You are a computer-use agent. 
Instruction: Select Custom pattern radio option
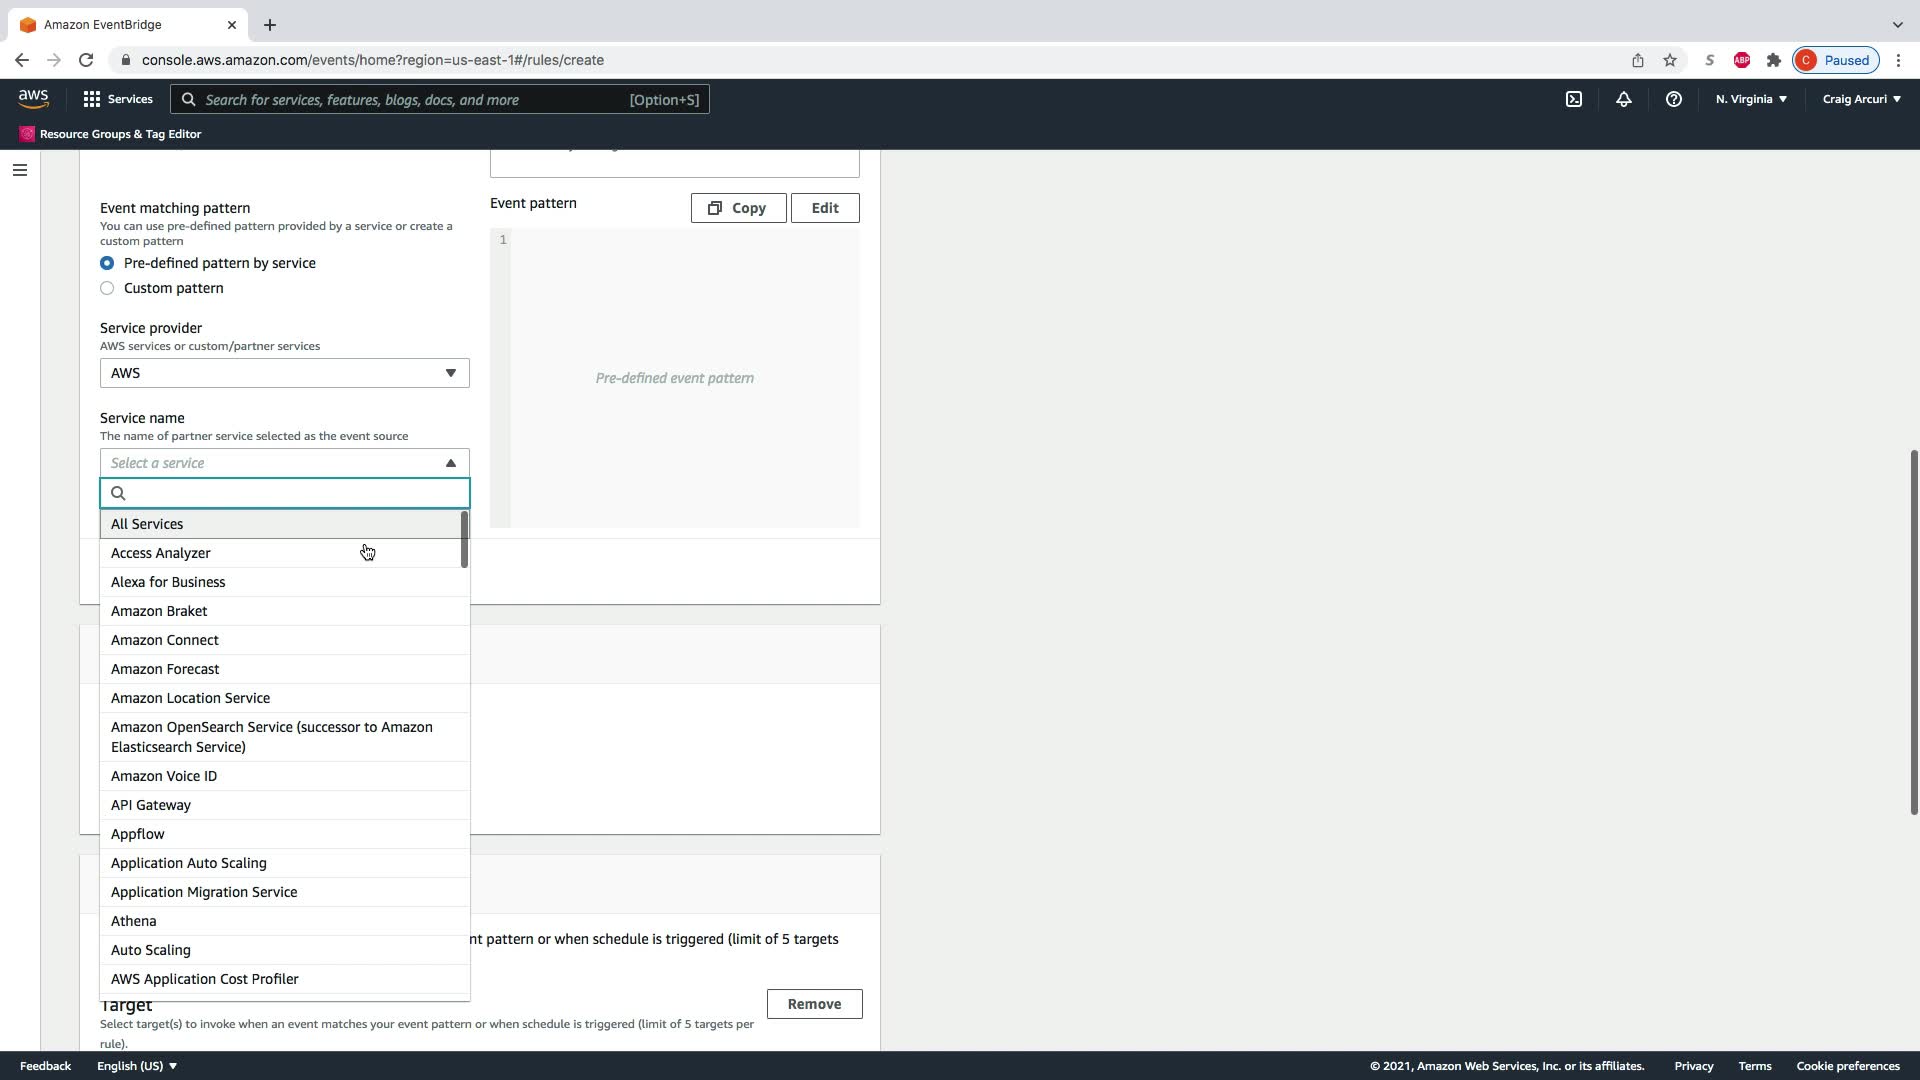[107, 288]
